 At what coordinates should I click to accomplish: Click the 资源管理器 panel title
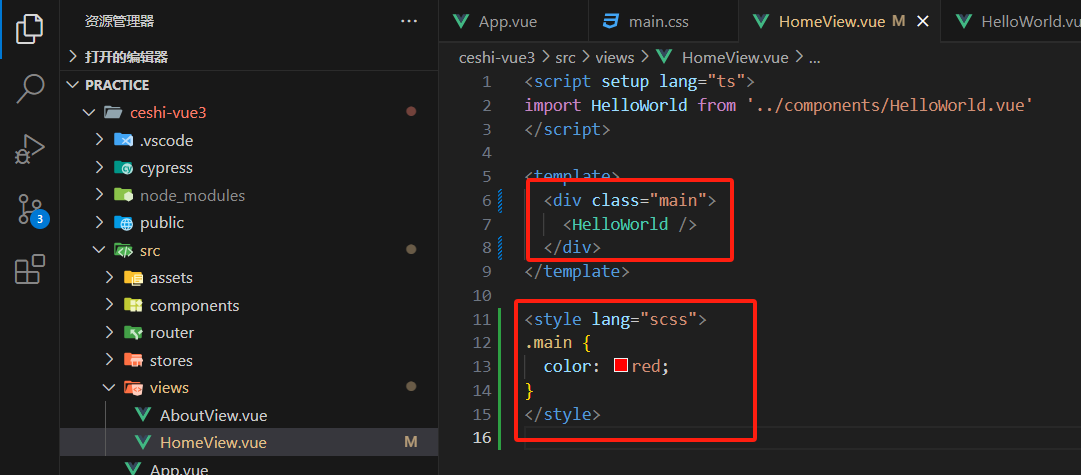tap(119, 22)
